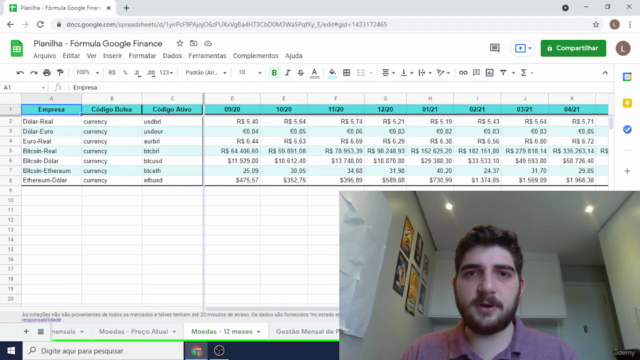
Task: Toggle bold formatting
Action: [274, 73]
